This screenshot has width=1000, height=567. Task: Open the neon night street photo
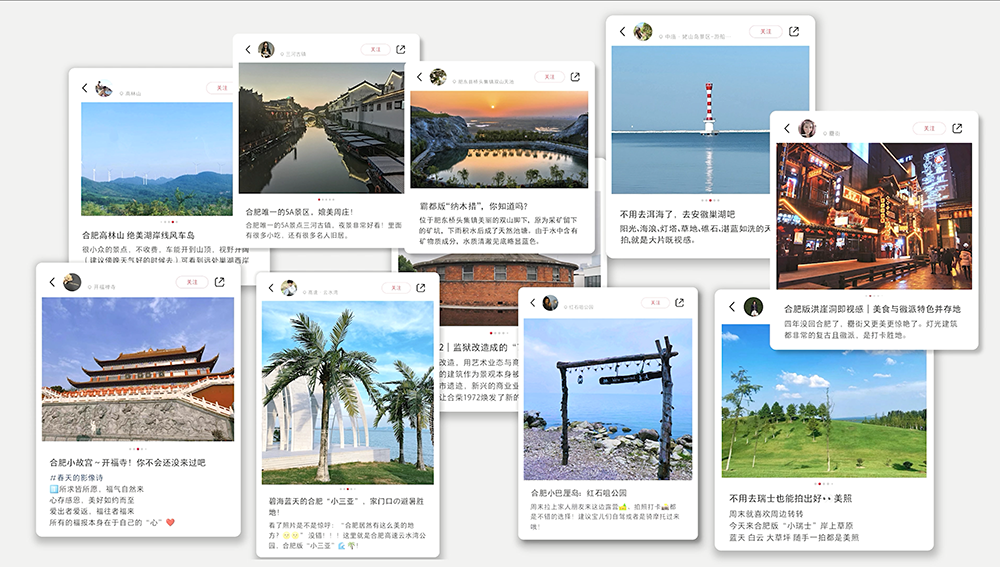[x=874, y=216]
